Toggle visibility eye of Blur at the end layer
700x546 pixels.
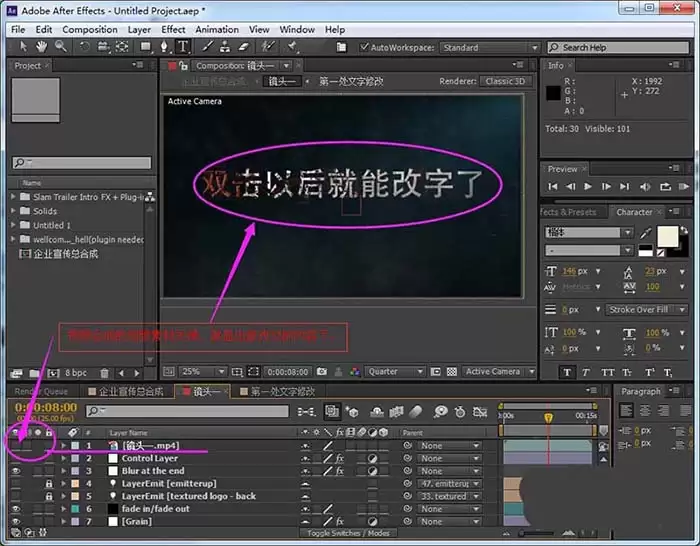tap(16, 471)
